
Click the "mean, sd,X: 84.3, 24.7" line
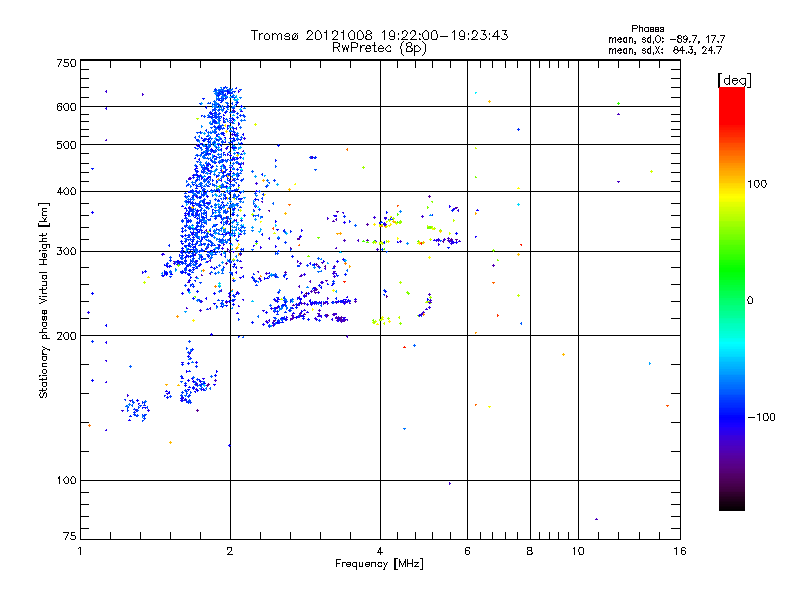[x=665, y=50]
